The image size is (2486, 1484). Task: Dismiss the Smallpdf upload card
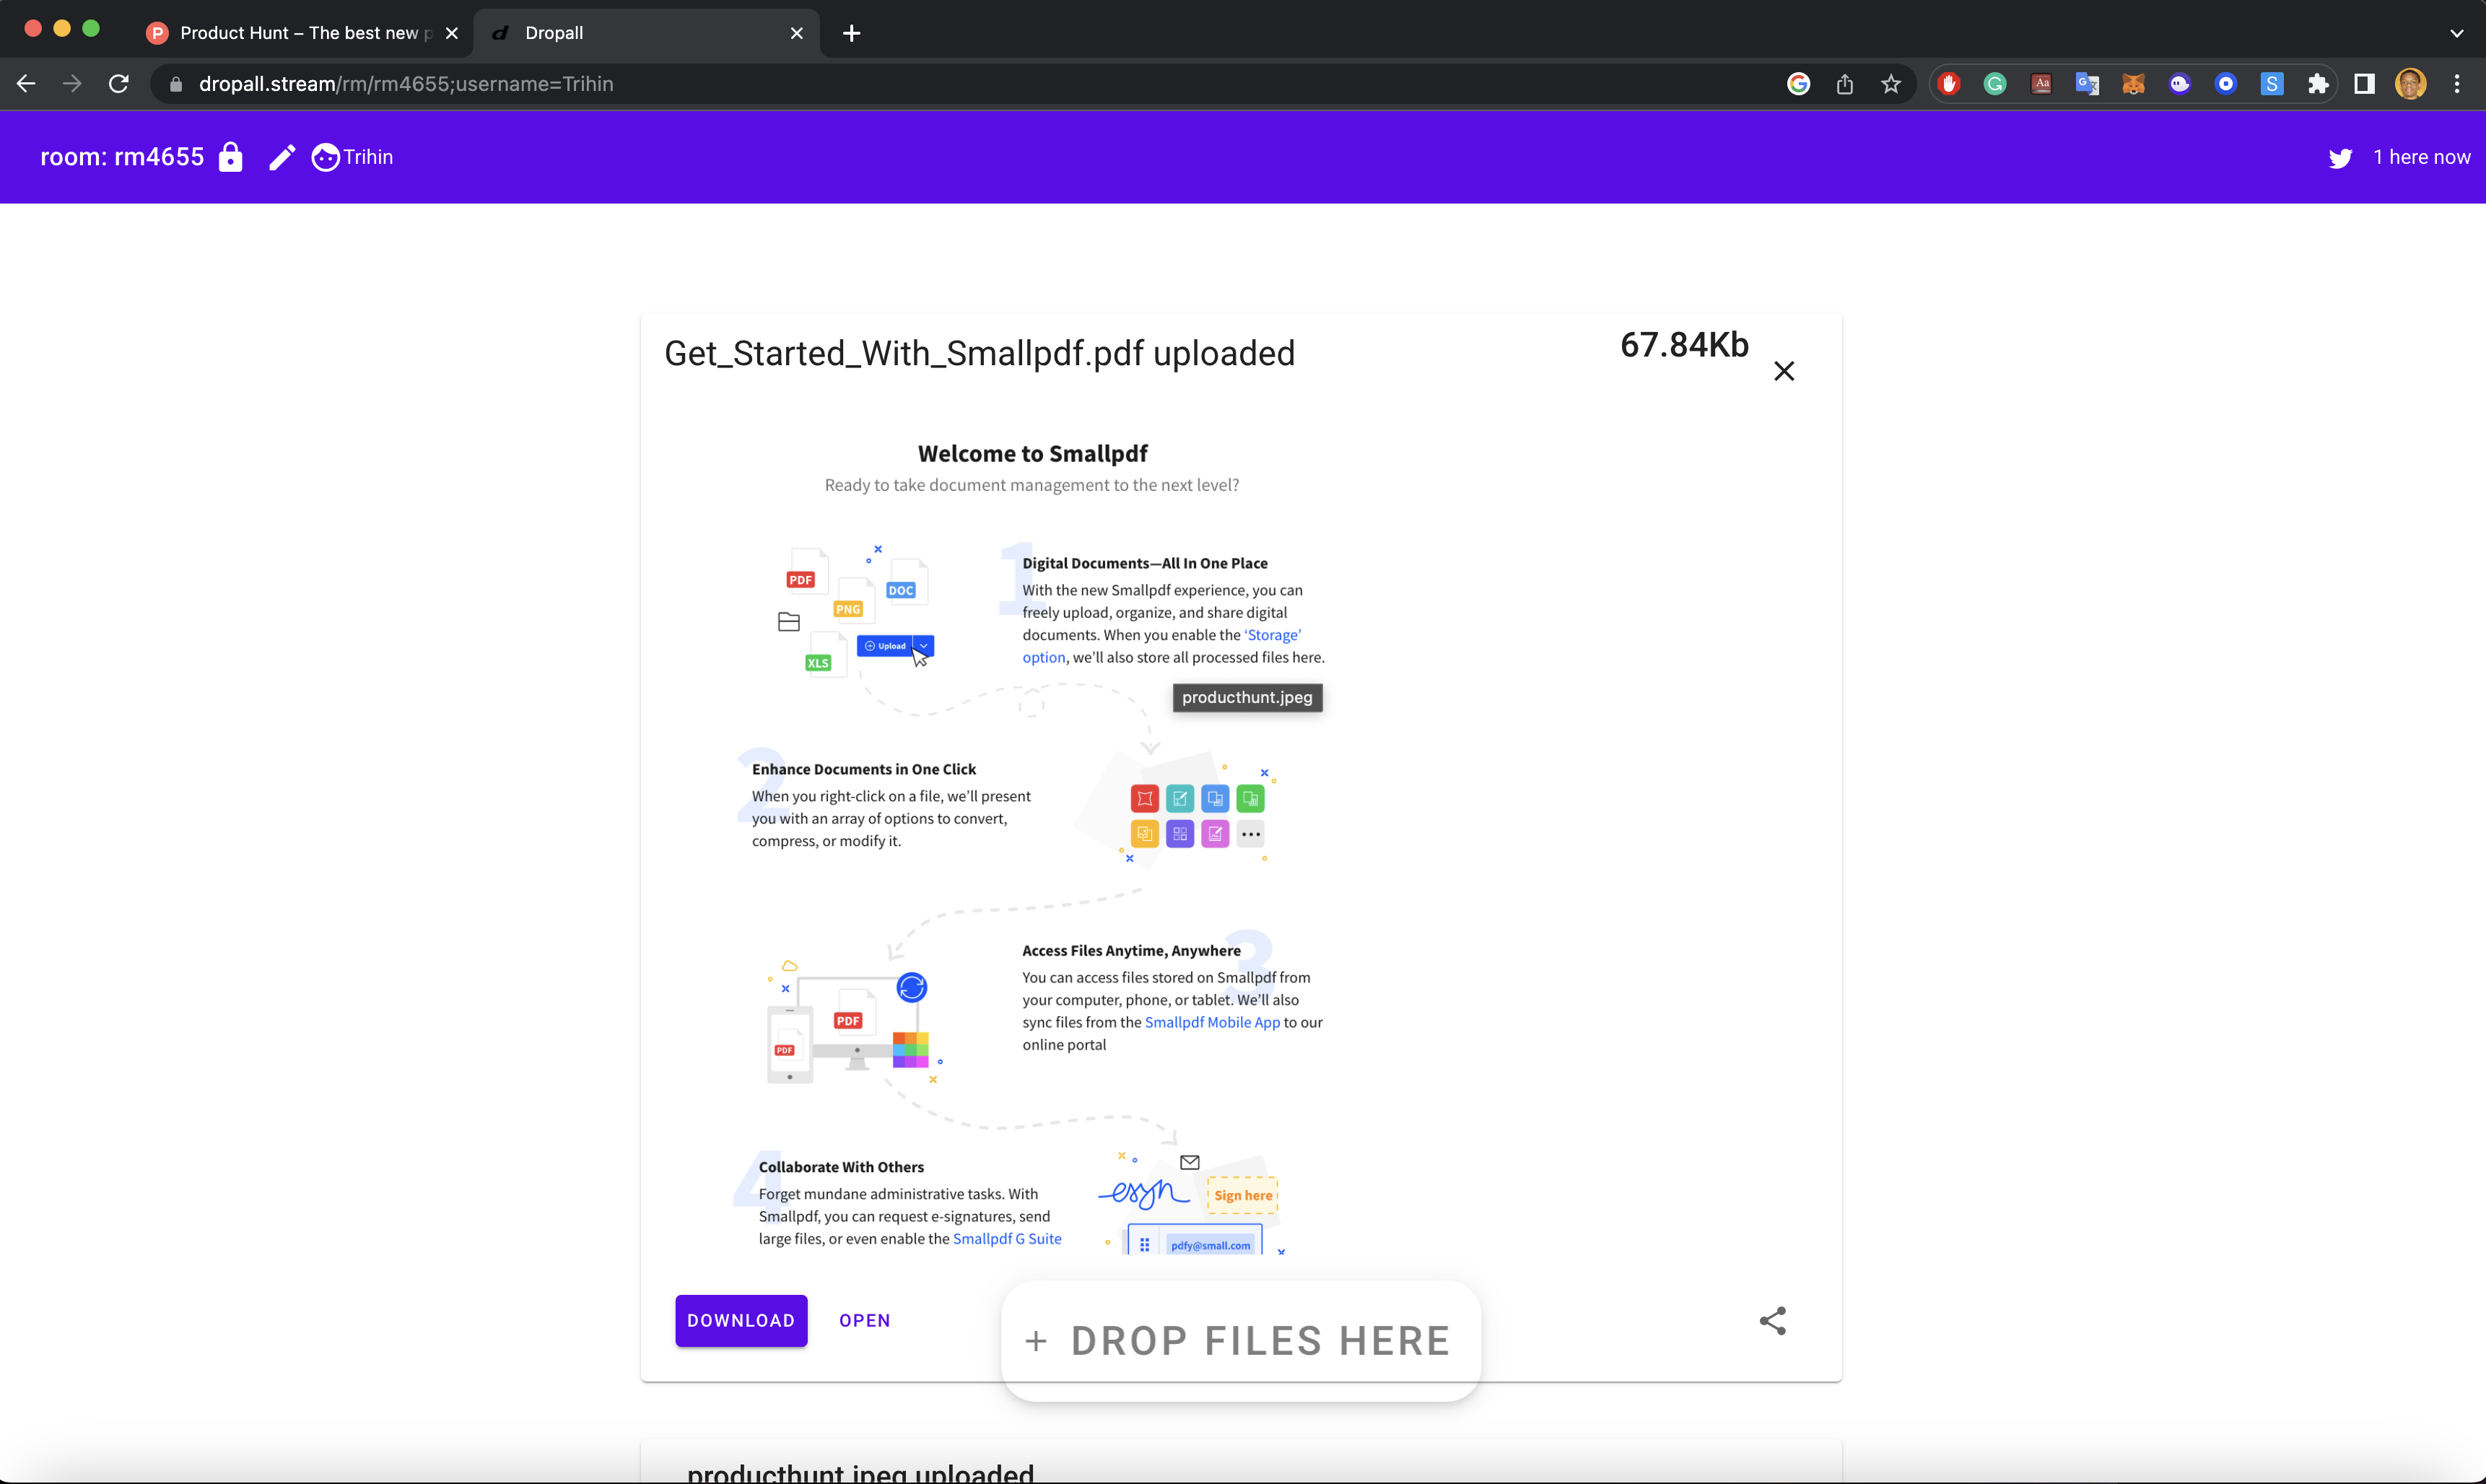[x=1784, y=371]
